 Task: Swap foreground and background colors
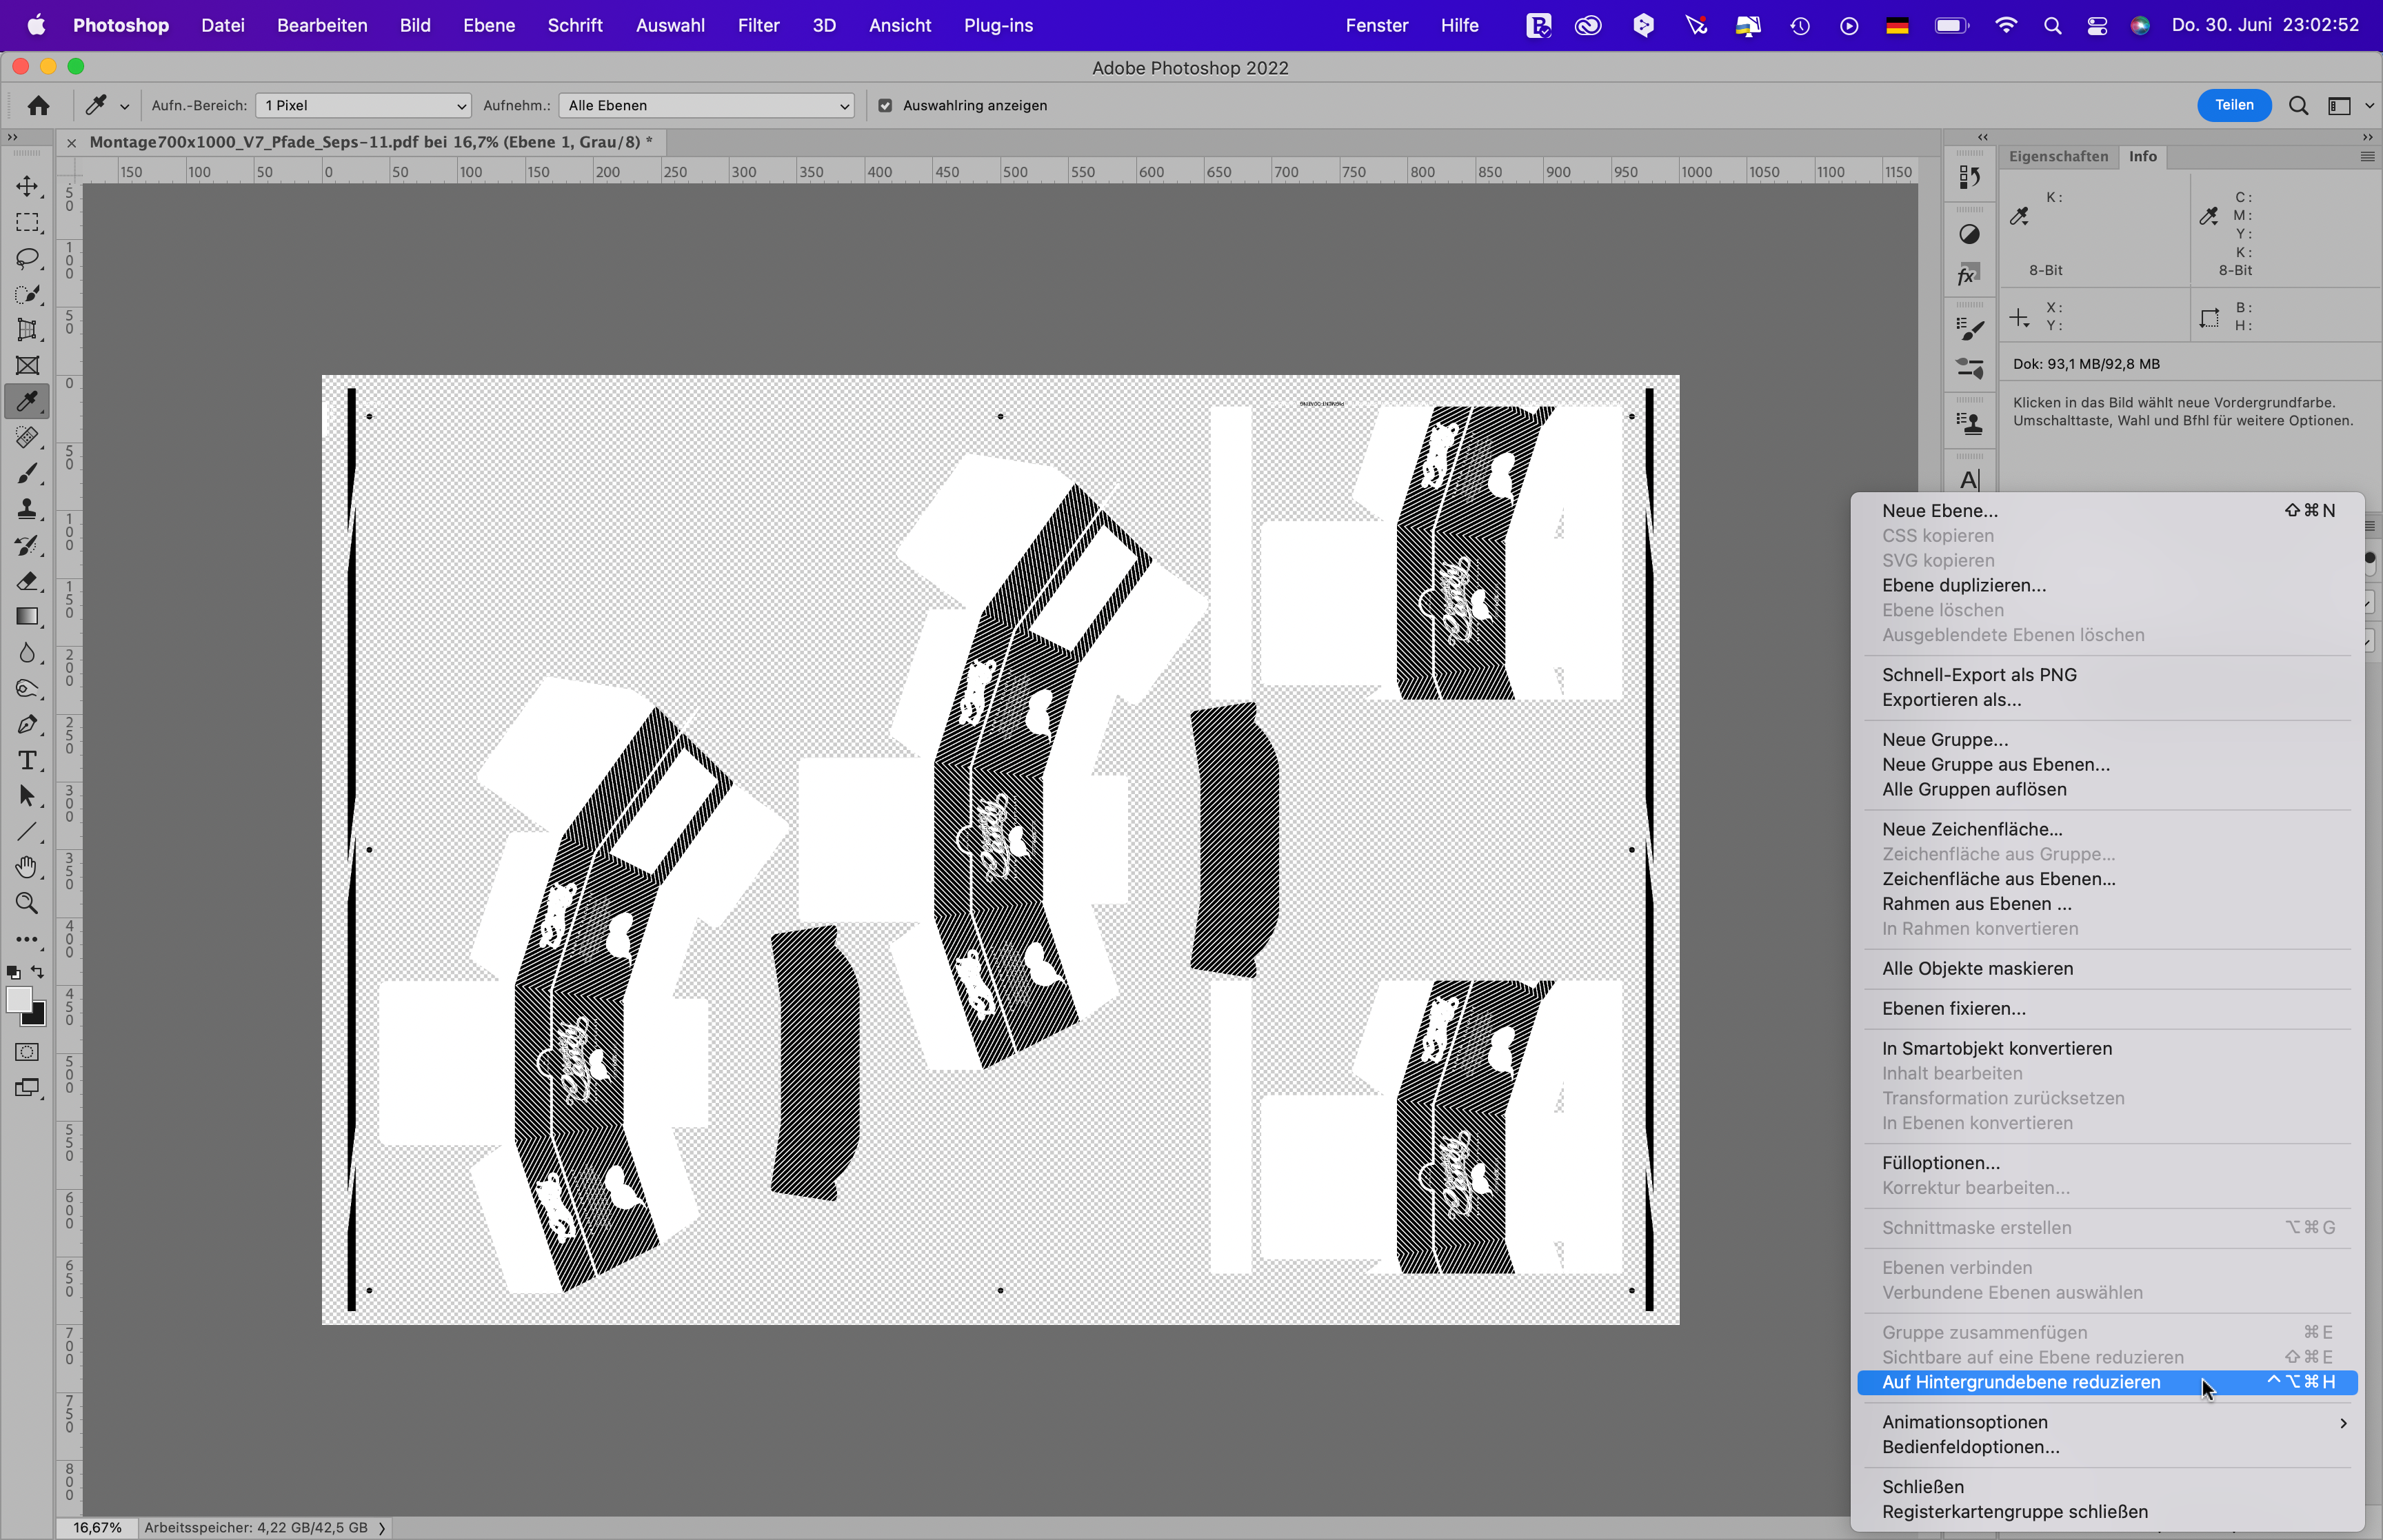pos(38,972)
